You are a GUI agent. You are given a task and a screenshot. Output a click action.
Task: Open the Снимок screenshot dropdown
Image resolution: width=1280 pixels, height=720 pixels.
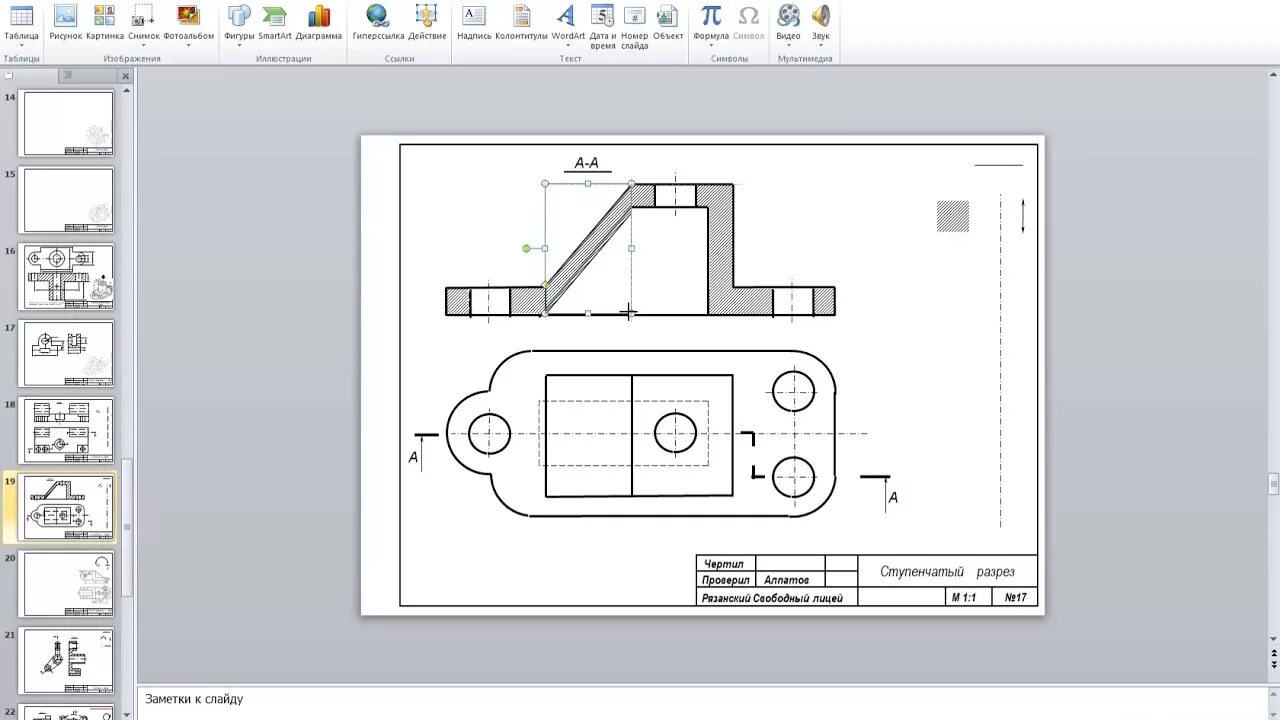[143, 26]
